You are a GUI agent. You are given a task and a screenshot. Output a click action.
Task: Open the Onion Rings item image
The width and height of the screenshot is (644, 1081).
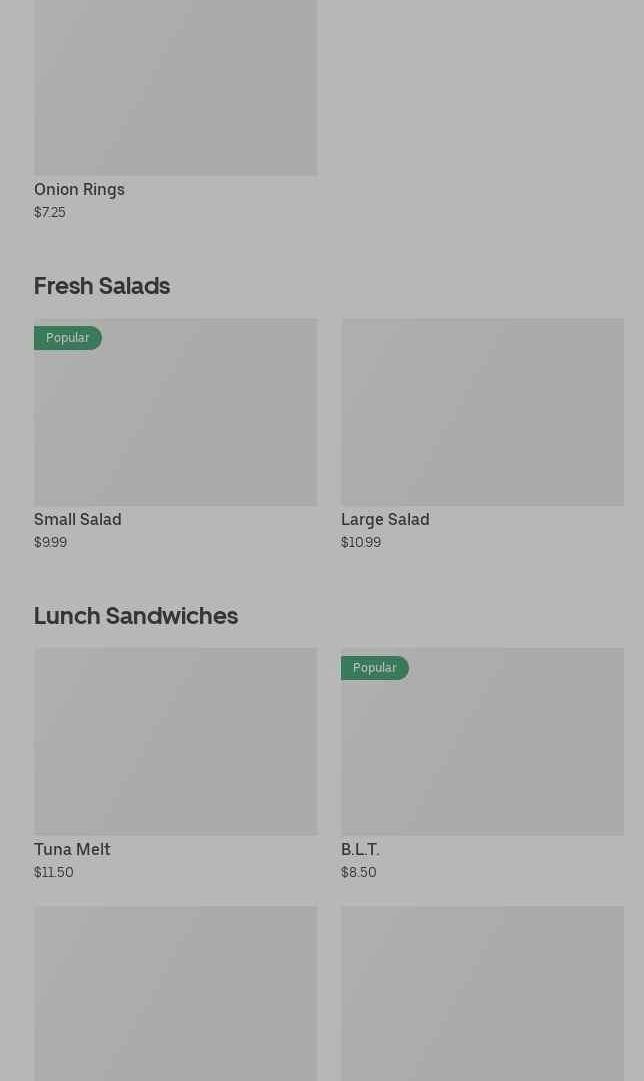tap(176, 88)
